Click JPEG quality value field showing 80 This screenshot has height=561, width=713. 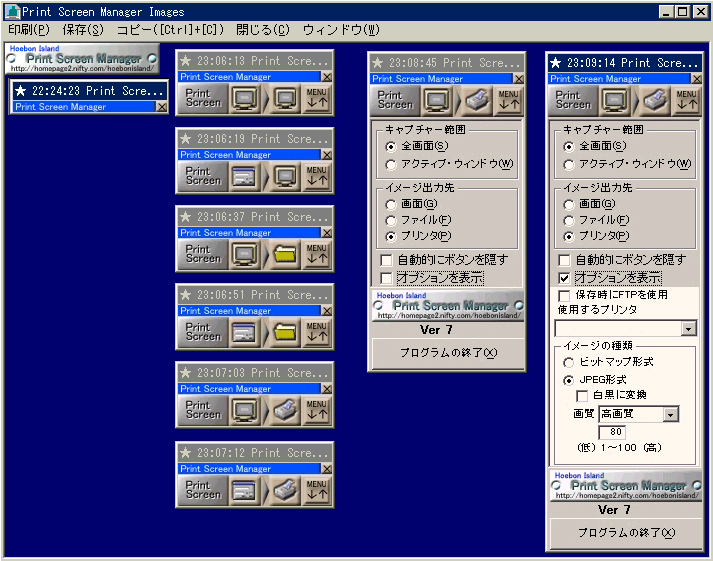(x=612, y=432)
